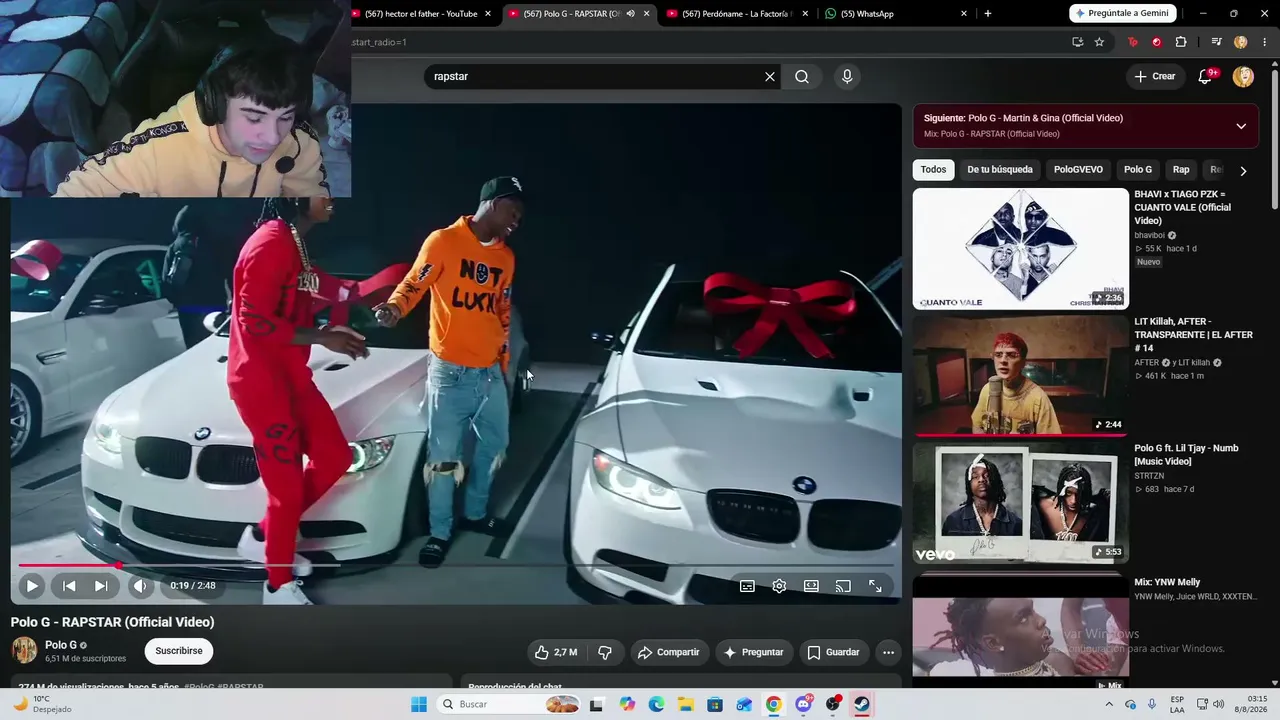Cast the video to a TV
This screenshot has width=1280, height=720.
[x=843, y=586]
